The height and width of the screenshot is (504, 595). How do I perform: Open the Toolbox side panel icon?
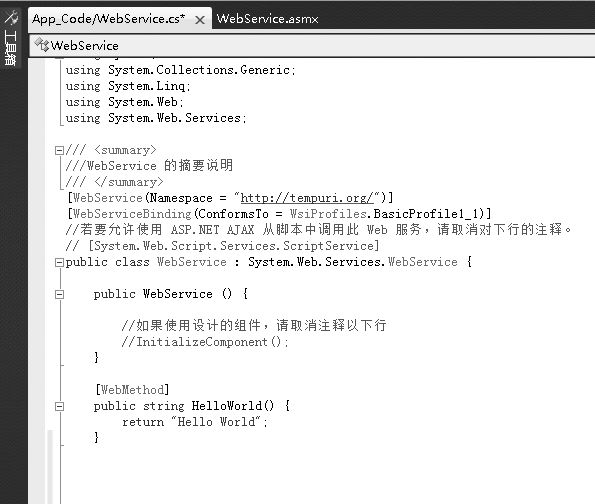[11, 17]
